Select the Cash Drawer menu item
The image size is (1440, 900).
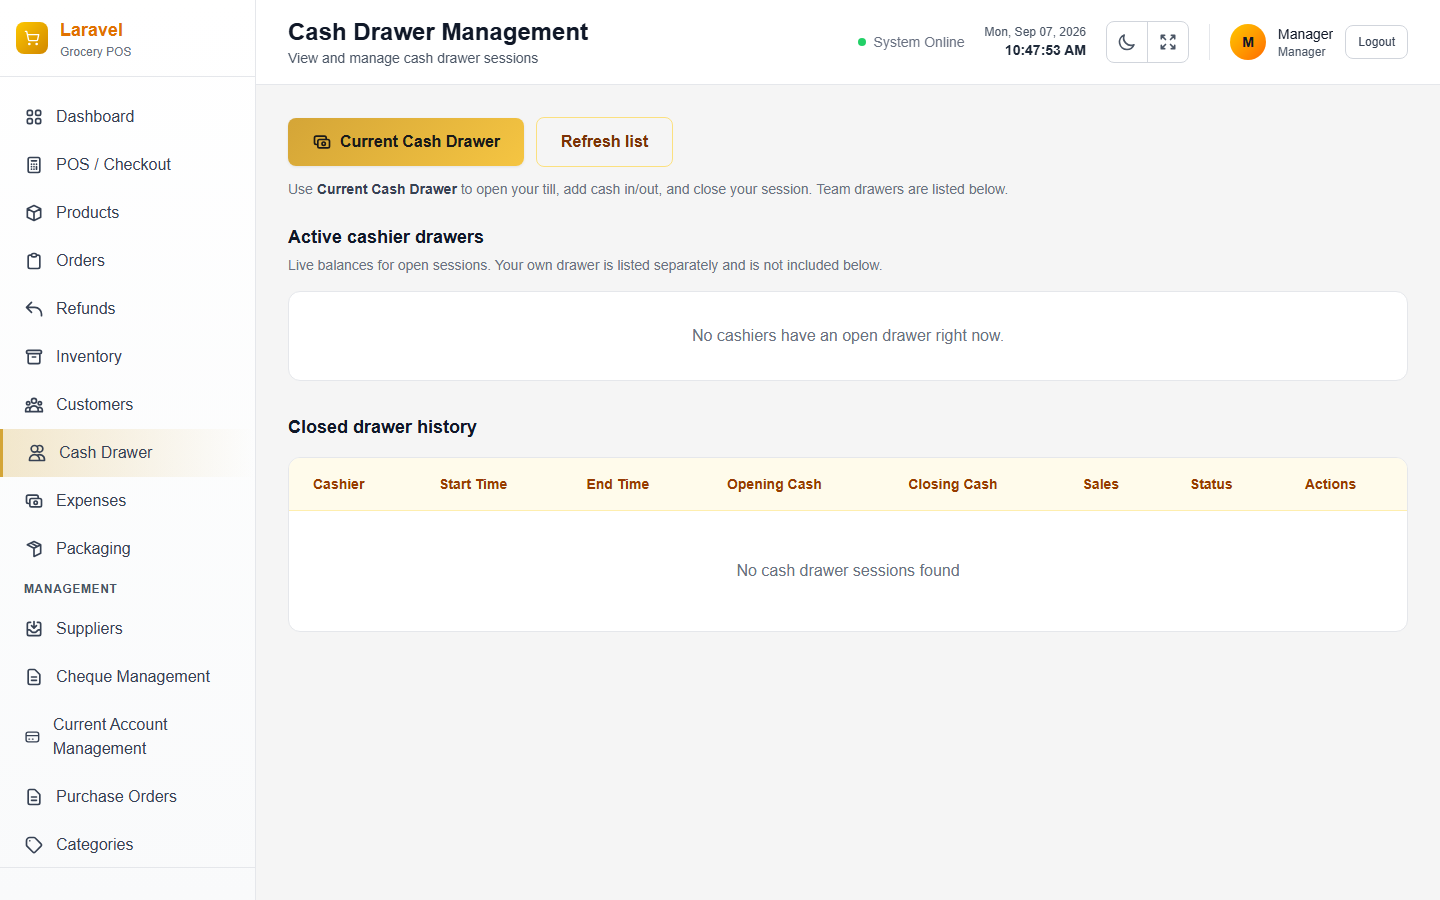coord(128,453)
